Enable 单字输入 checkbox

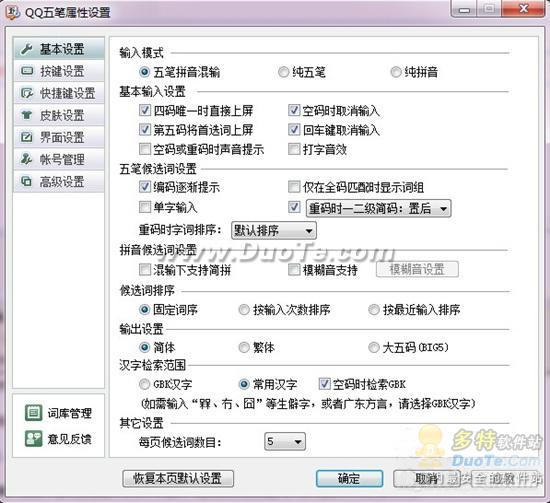click(x=145, y=207)
